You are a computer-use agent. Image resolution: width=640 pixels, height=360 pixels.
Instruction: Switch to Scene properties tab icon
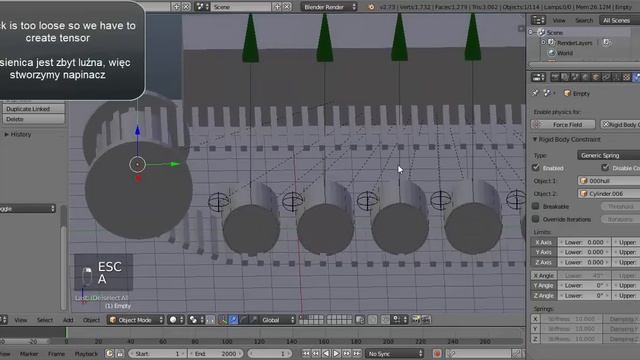point(575,77)
